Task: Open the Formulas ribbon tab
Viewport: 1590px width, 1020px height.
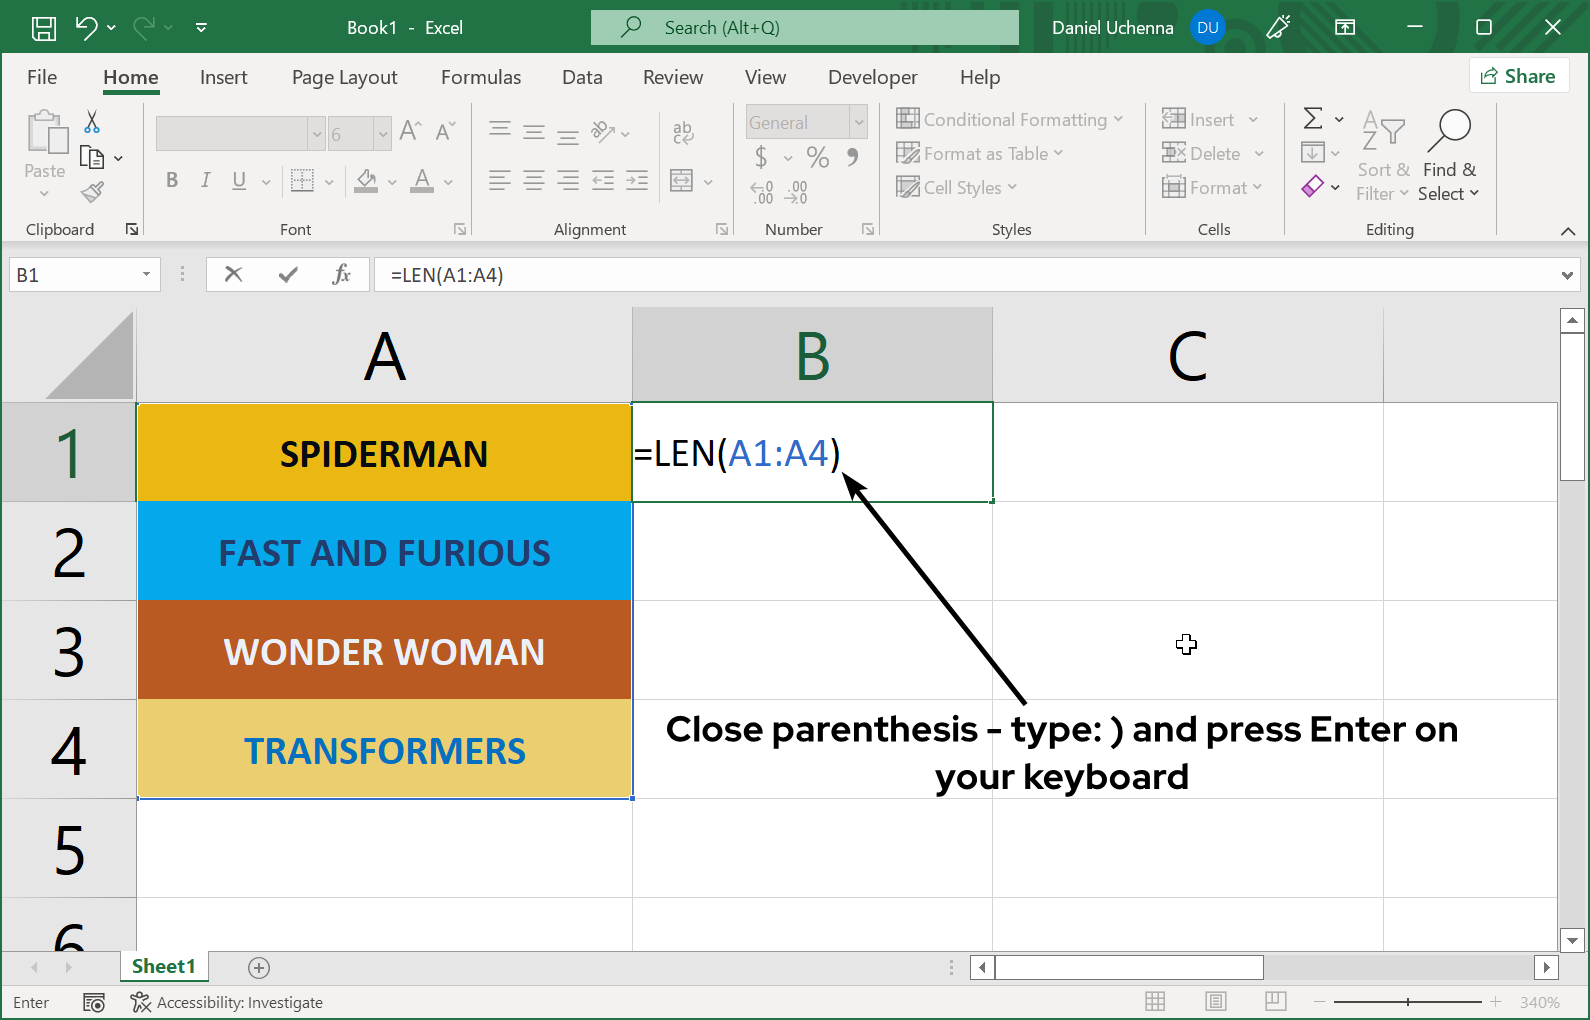Action: pyautogui.click(x=480, y=77)
